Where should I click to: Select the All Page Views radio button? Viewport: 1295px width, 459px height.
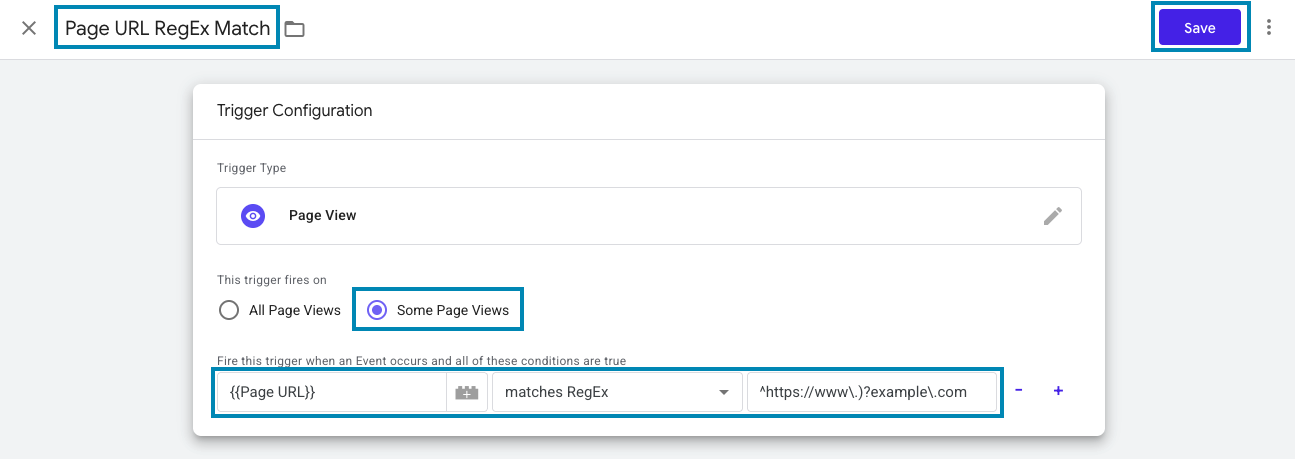point(229,310)
